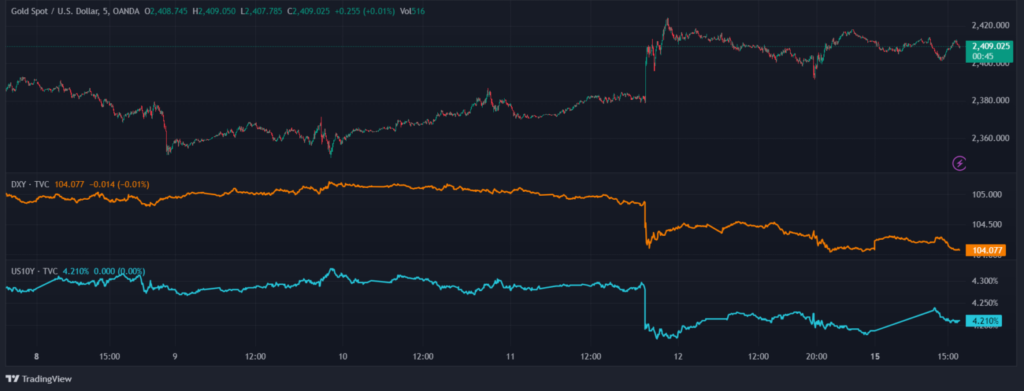This screenshot has height=391, width=1024.
Task: Select the DXY · TVC legend label
Action: pos(31,185)
